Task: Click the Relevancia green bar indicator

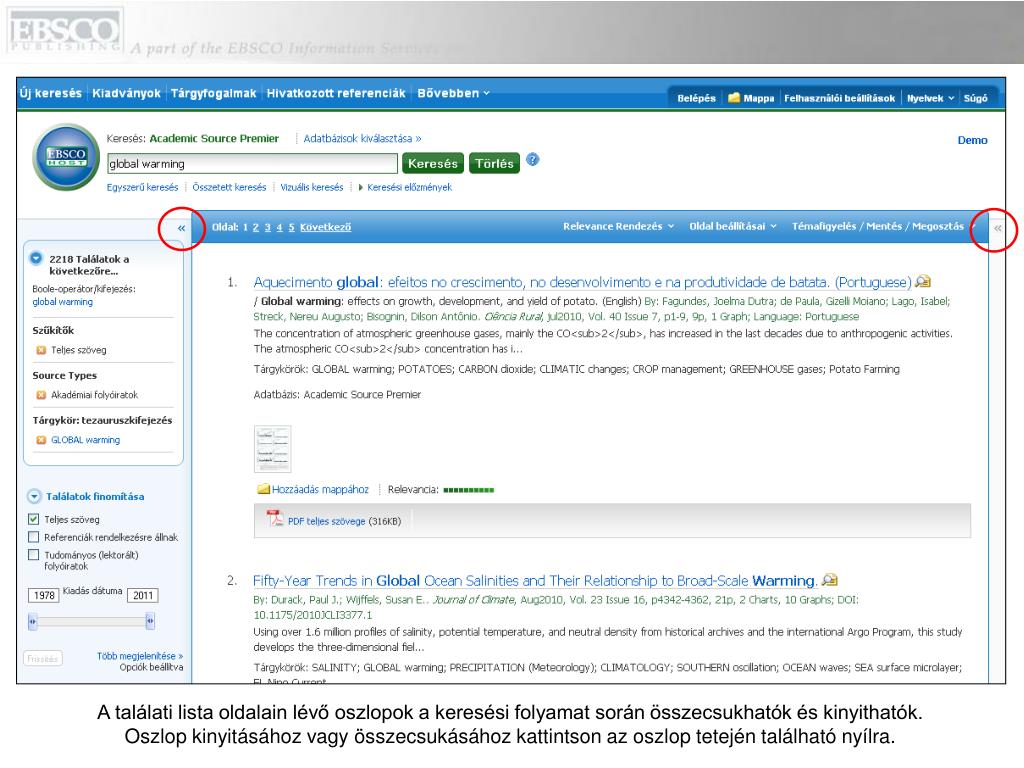Action: coord(468,490)
